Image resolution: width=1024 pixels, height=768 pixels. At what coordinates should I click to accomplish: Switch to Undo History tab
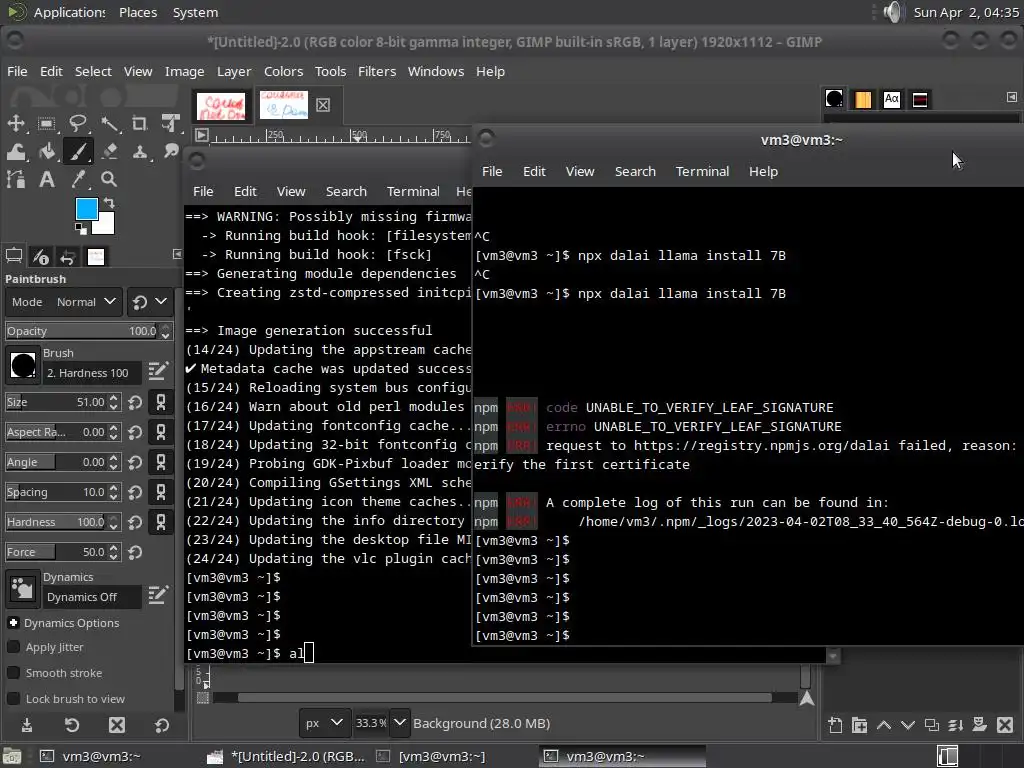pos(67,257)
